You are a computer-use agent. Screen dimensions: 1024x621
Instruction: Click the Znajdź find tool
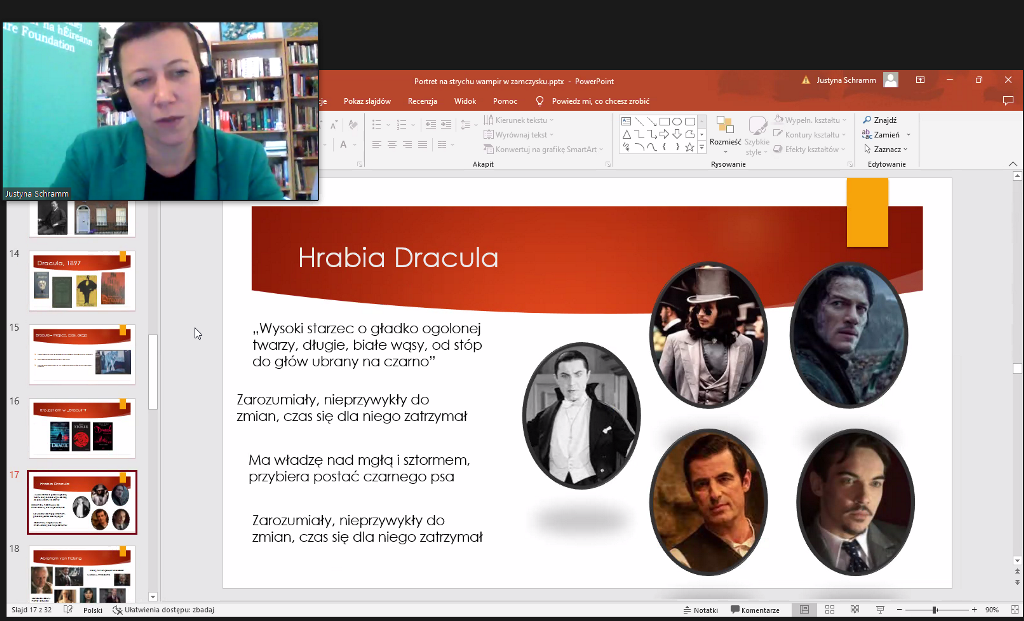(x=880, y=120)
